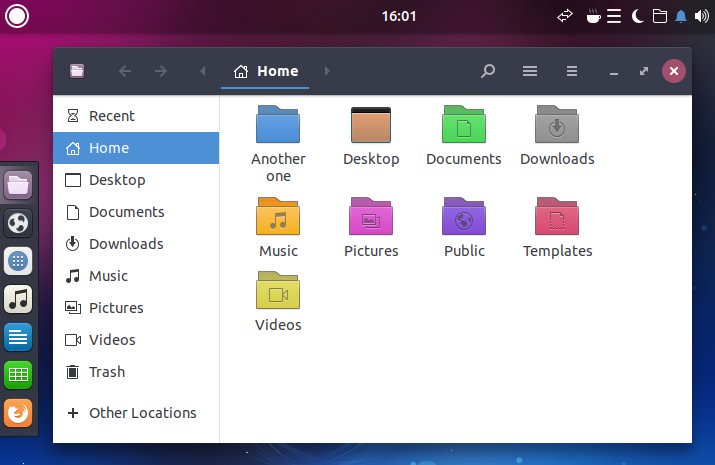This screenshot has height=465, width=715.
Task: Select Recent in the sidebar
Action: (x=136, y=116)
